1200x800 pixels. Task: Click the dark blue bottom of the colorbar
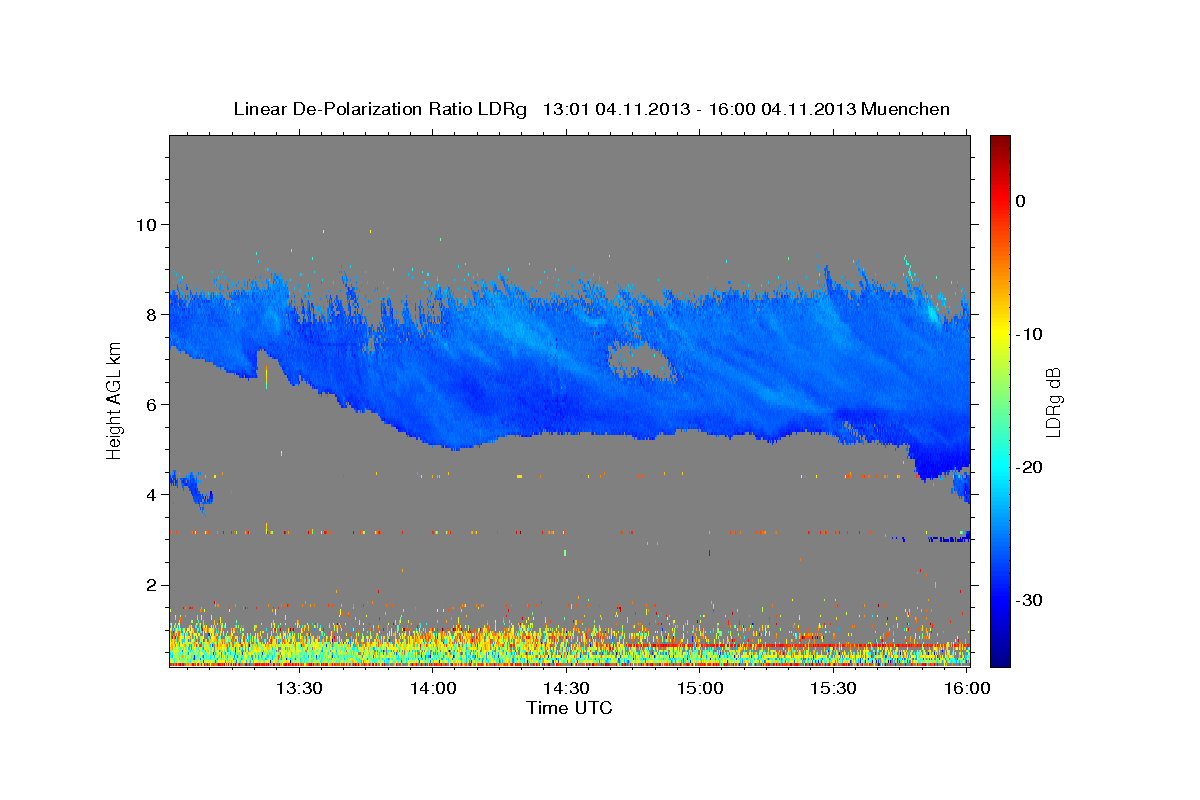[1000, 655]
